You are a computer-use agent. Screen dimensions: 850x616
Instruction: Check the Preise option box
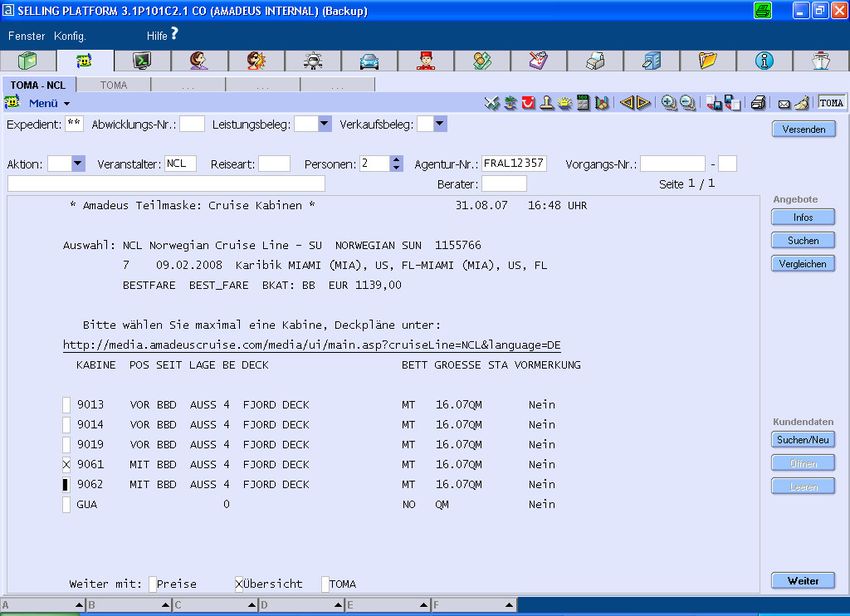153,584
